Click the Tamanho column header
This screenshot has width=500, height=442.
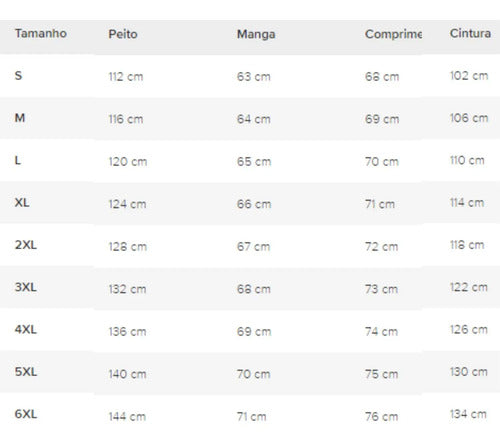coord(41,33)
